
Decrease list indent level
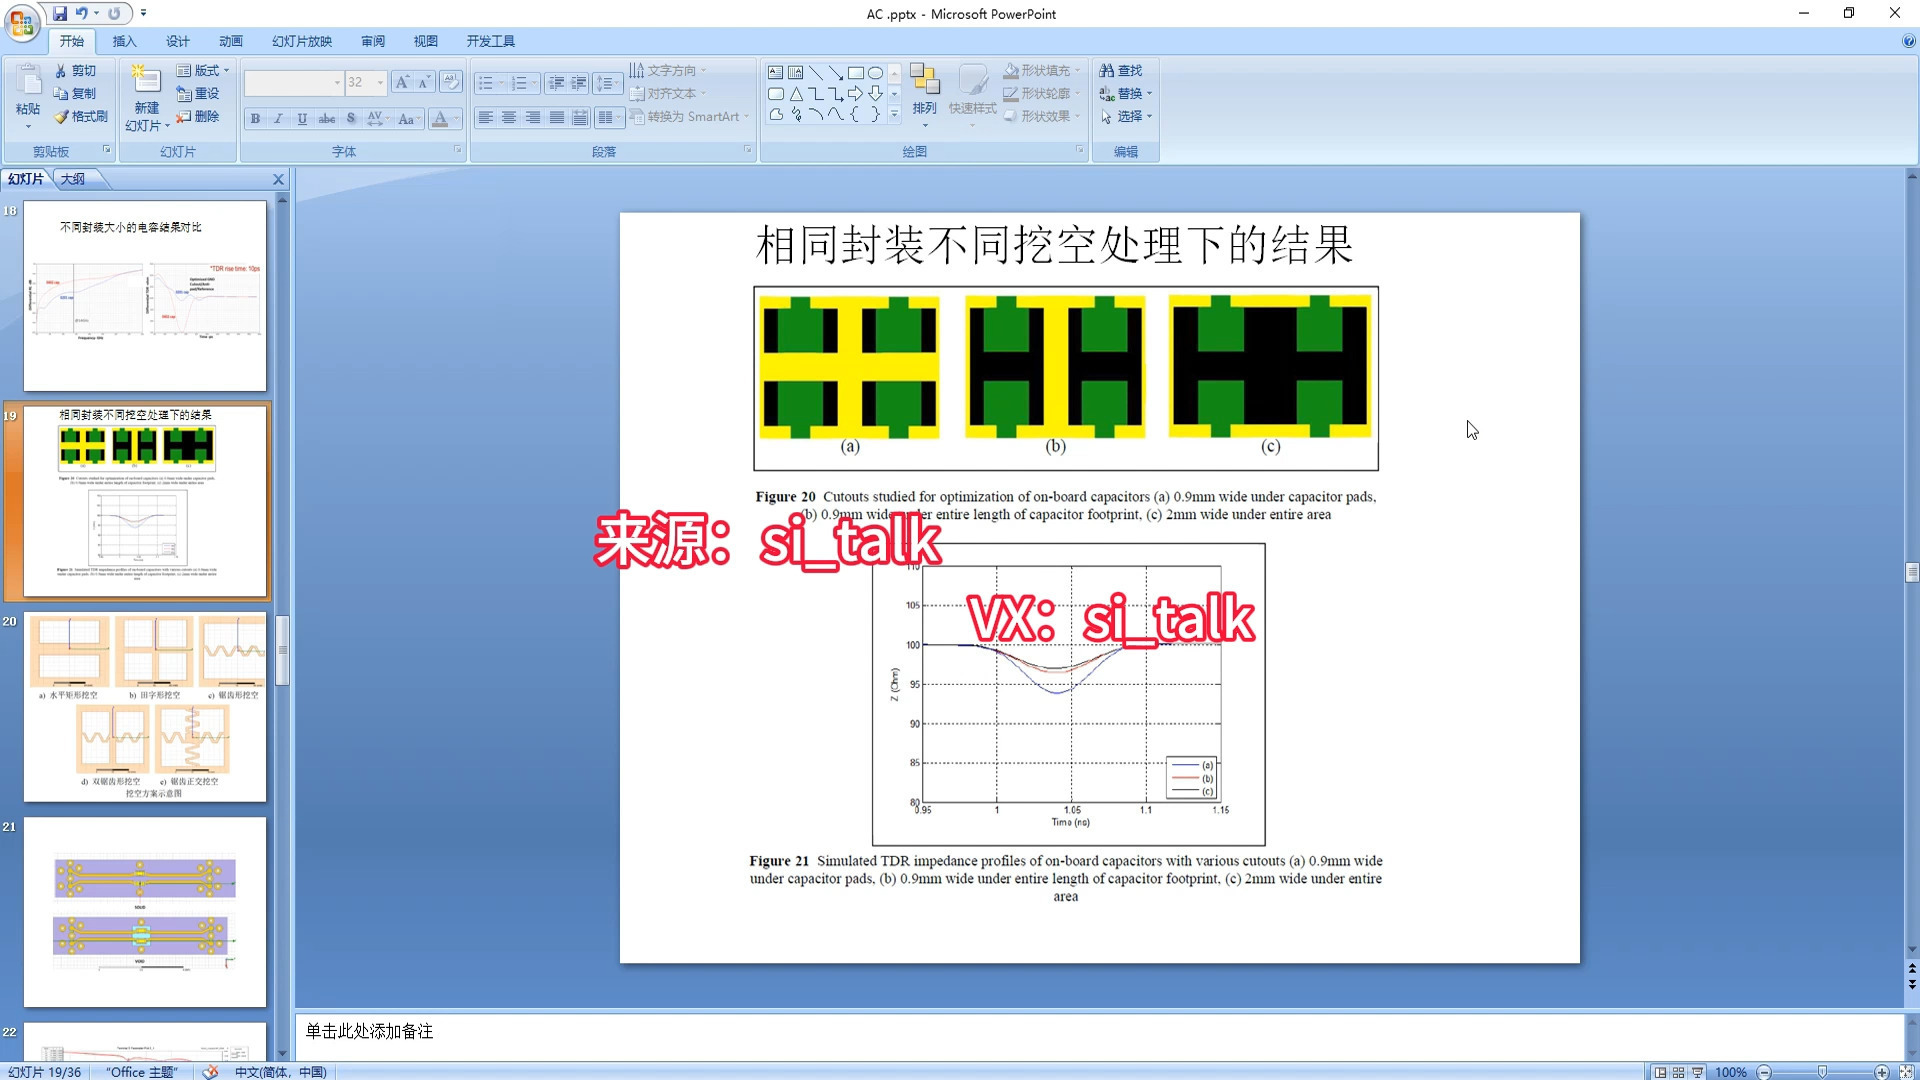(x=556, y=82)
